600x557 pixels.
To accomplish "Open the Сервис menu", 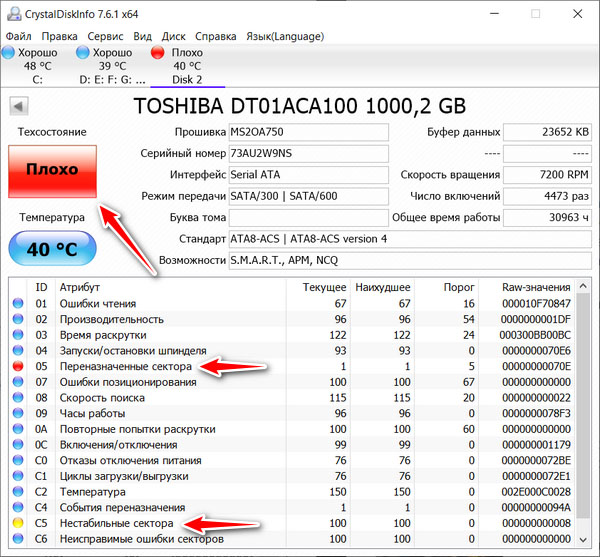I will click(x=105, y=36).
